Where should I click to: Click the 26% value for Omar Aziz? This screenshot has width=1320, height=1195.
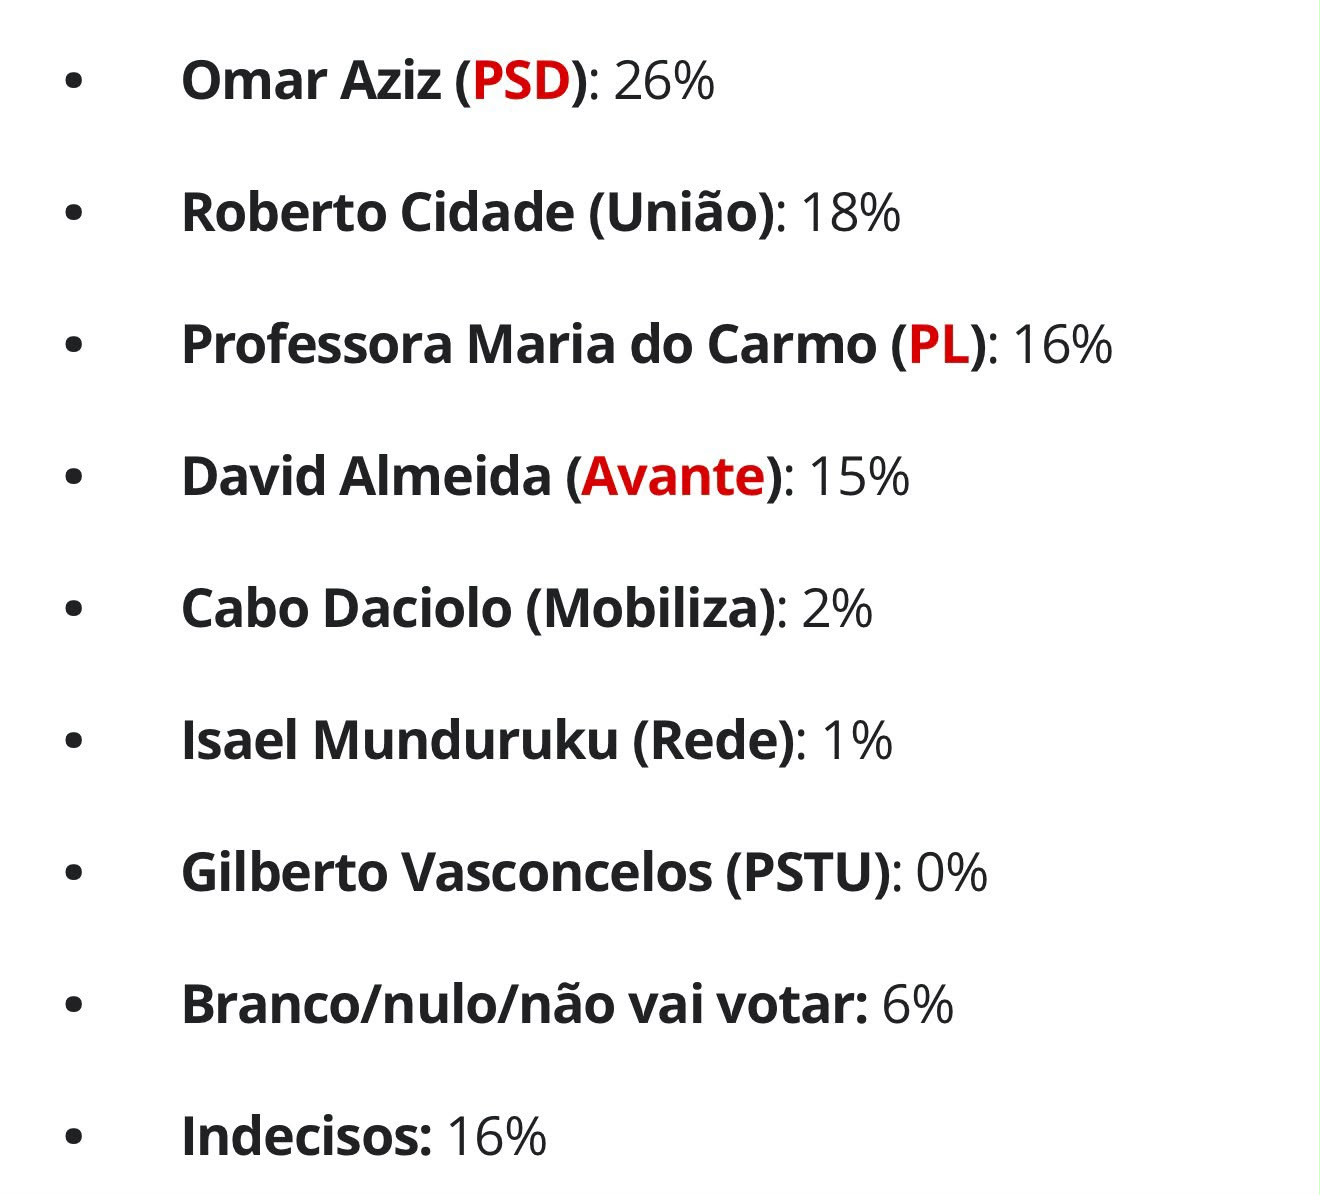[x=664, y=81]
